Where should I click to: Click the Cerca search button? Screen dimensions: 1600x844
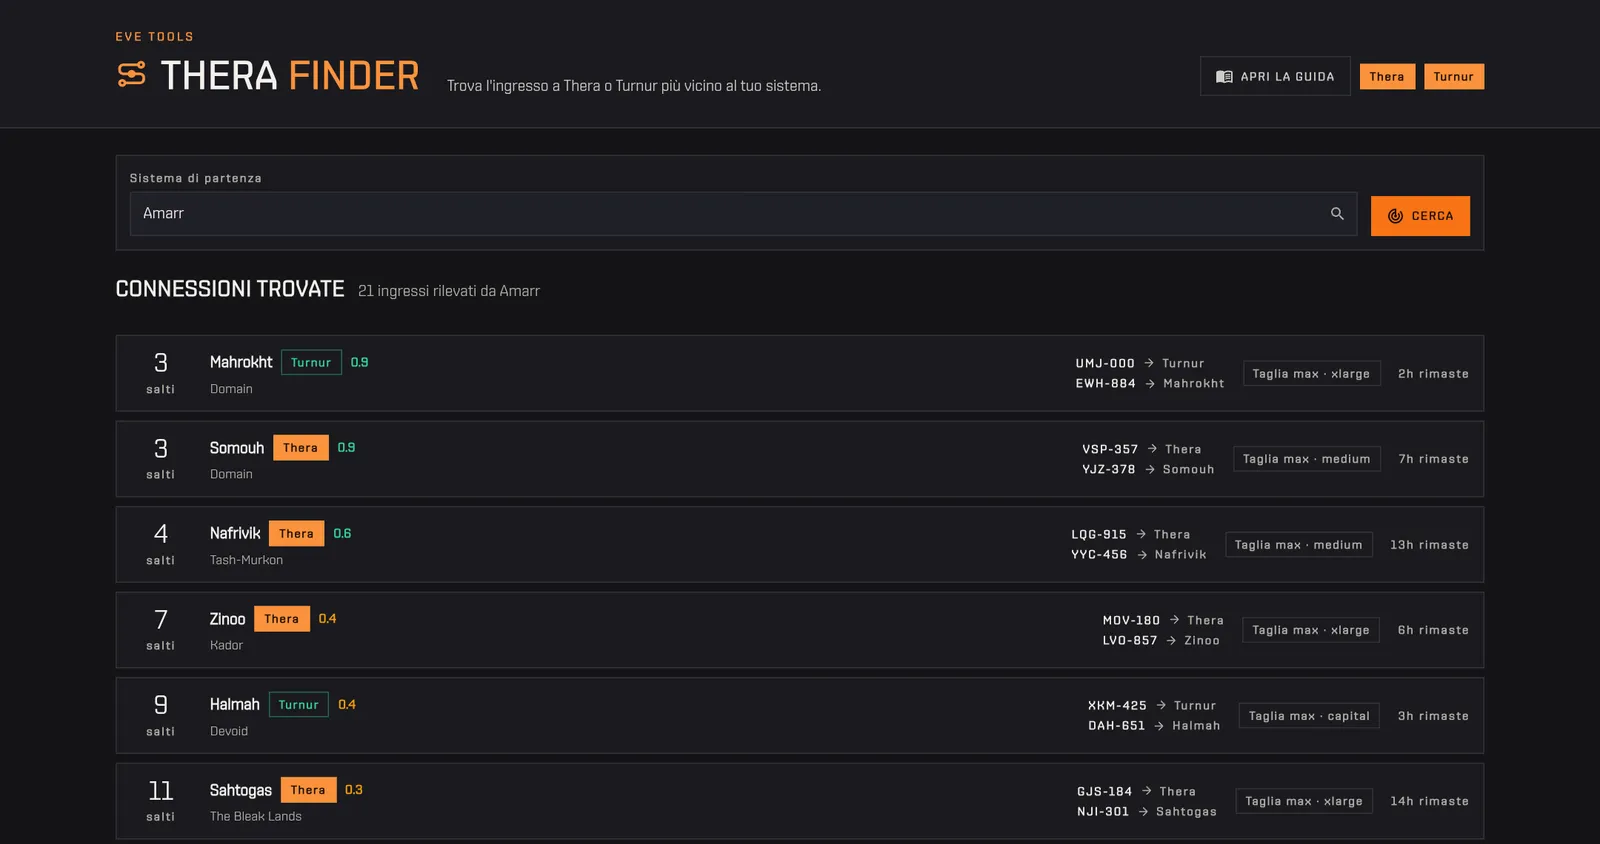point(1420,216)
